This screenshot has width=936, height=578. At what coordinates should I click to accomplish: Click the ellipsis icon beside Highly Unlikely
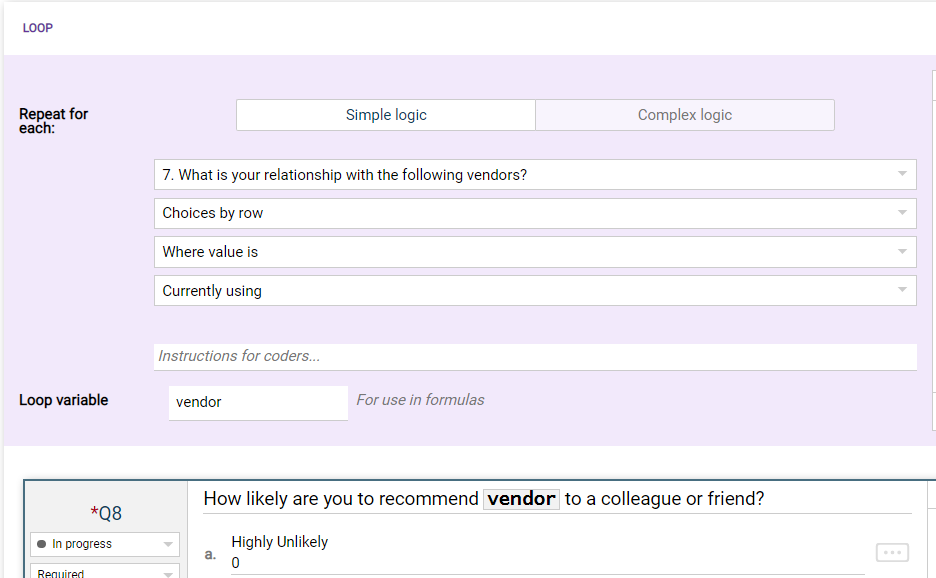pyautogui.click(x=892, y=553)
